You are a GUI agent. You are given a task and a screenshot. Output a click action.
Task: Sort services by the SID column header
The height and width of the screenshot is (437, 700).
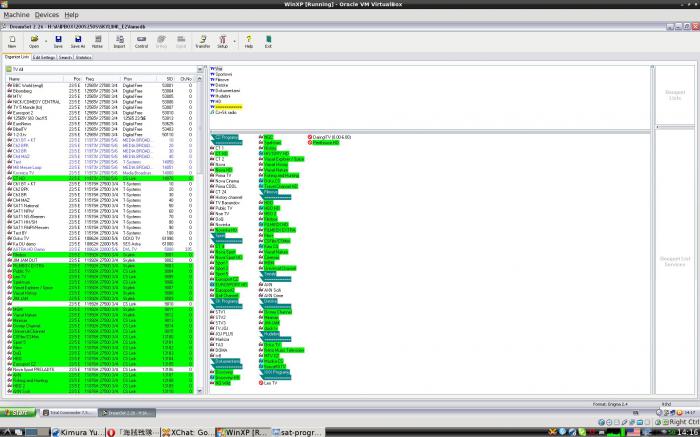pyautogui.click(x=166, y=79)
